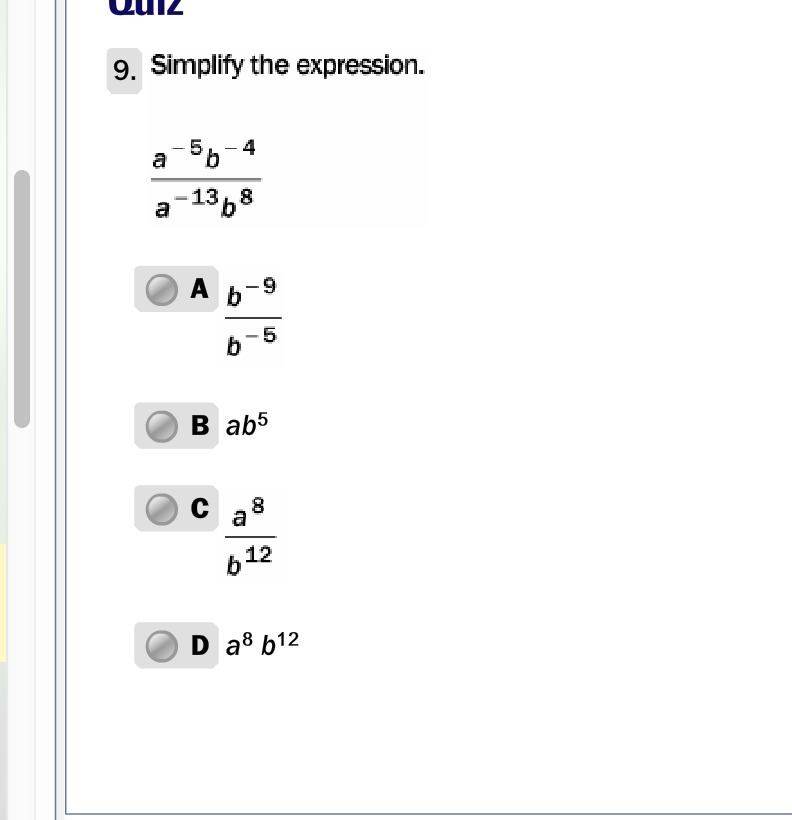The height and width of the screenshot is (820, 792).
Task: Mark radio button for answer C
Action: [162, 509]
